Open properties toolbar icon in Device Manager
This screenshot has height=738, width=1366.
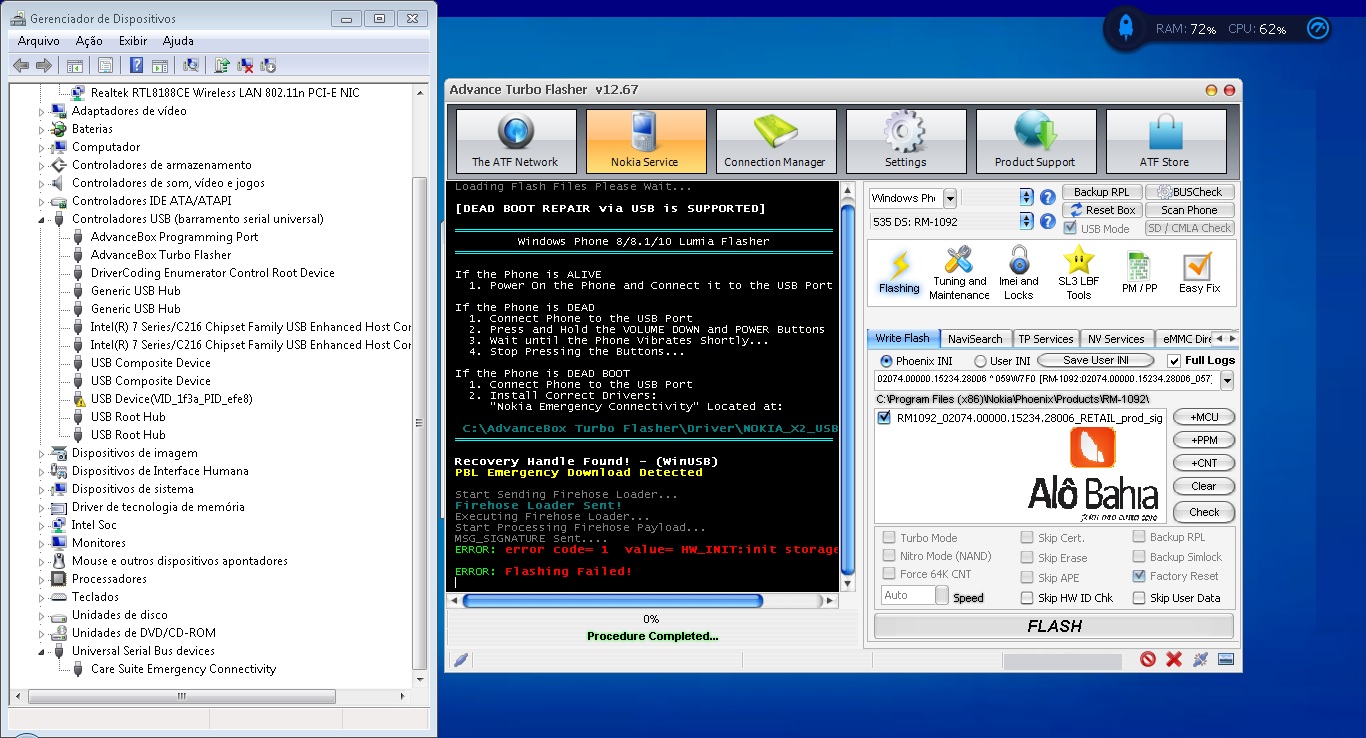click(105, 66)
